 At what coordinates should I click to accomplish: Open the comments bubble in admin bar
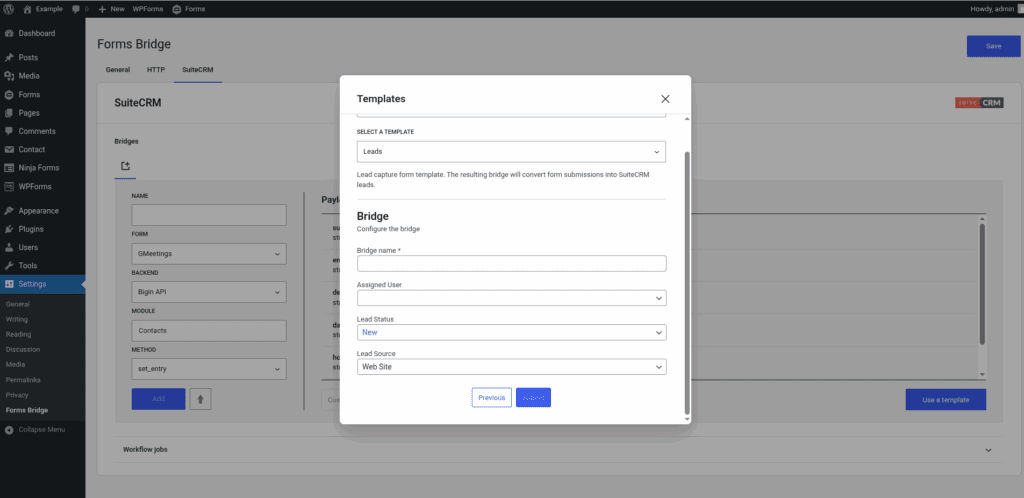tap(80, 9)
